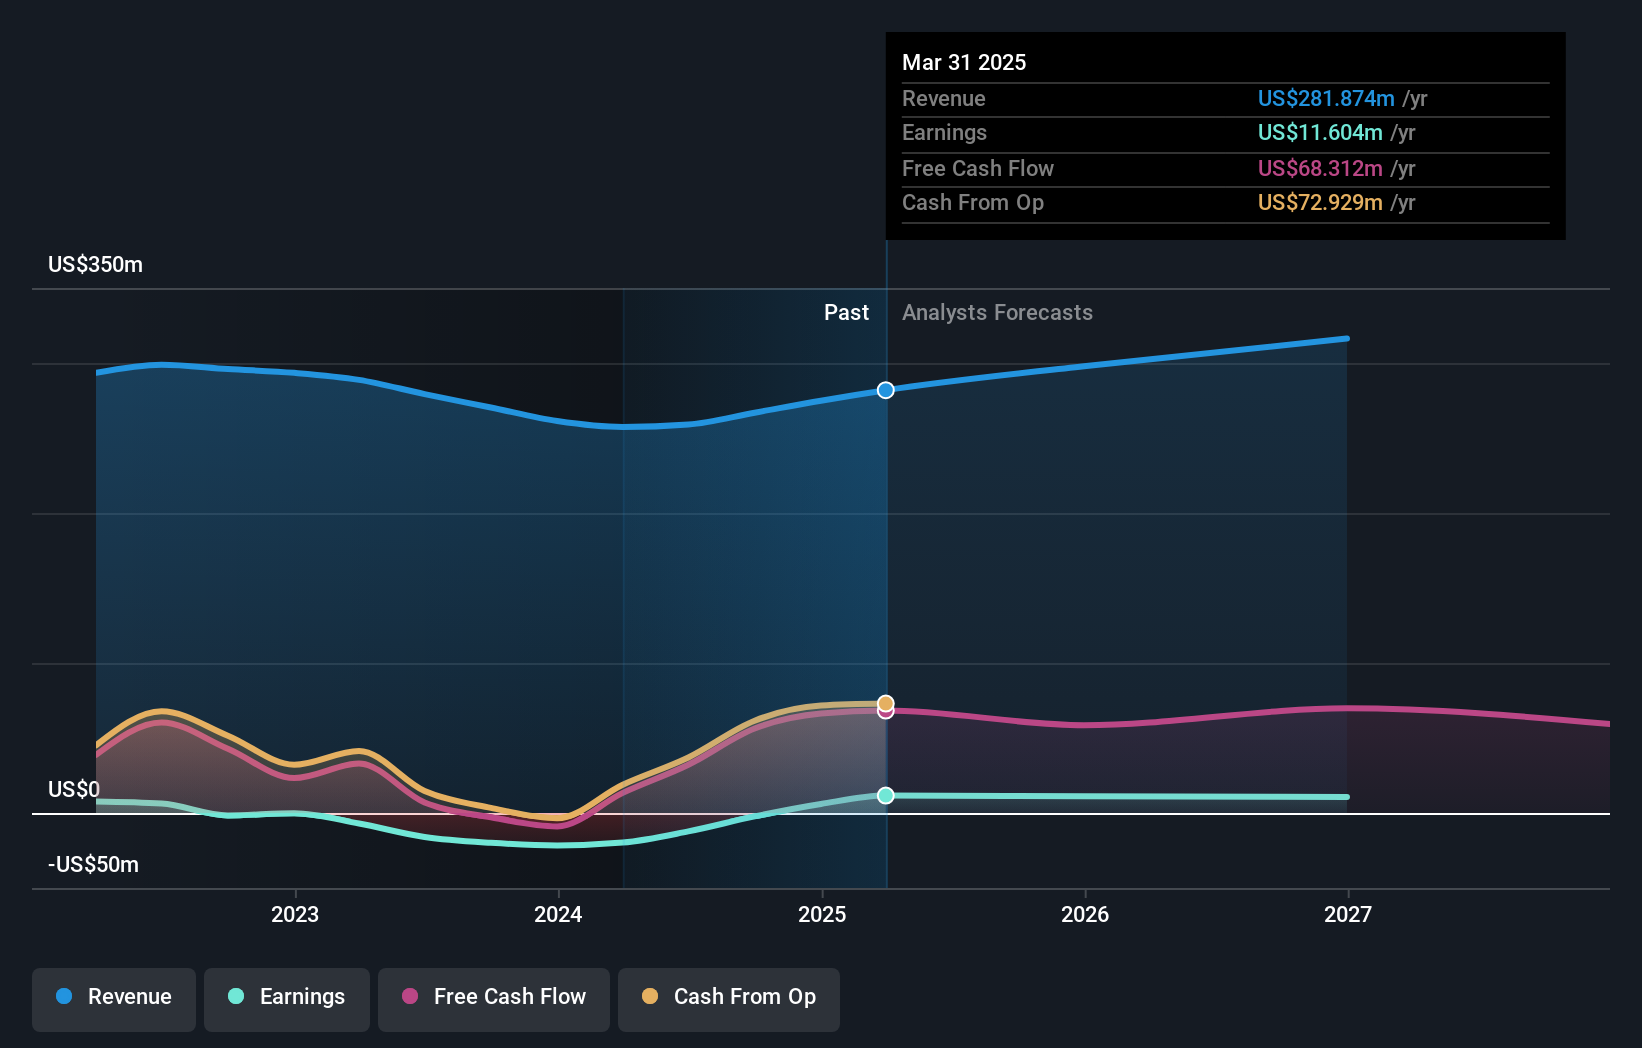This screenshot has height=1048, width=1642.
Task: Click the Past label
Action: coord(847,313)
